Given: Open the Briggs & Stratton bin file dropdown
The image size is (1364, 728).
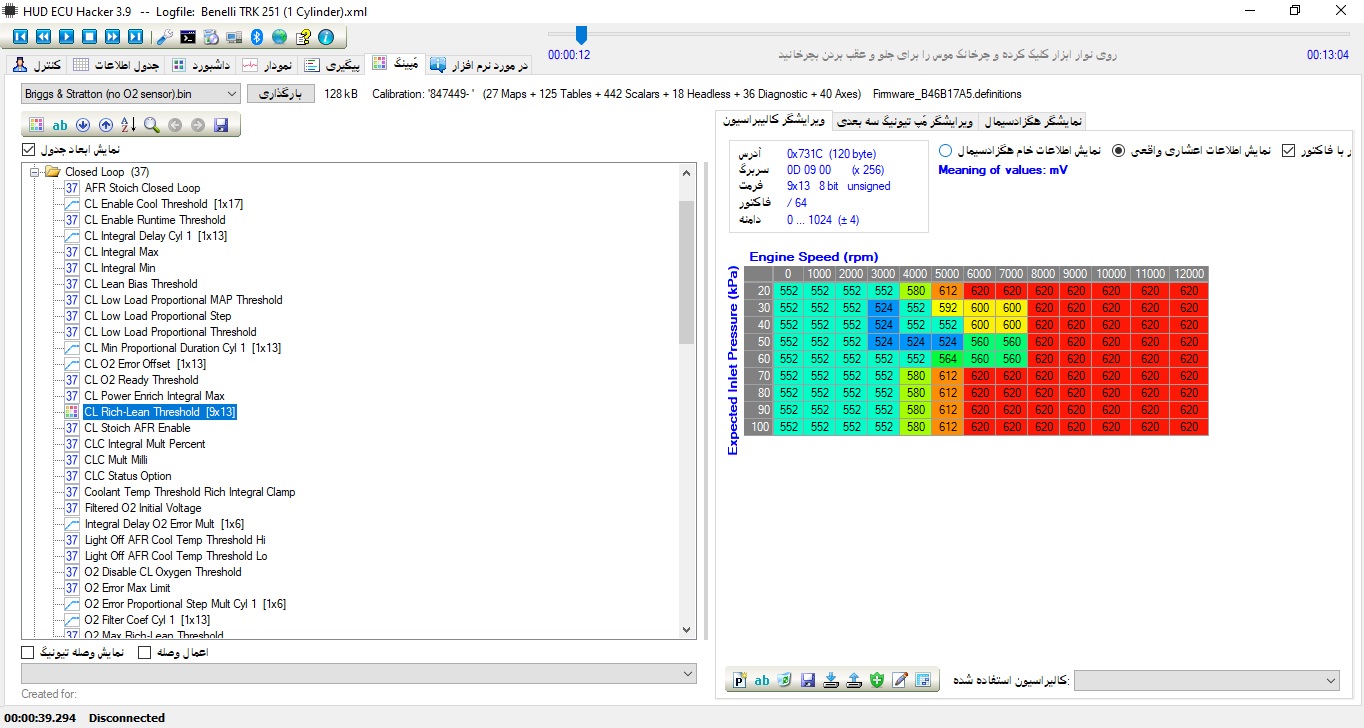Looking at the screenshot, I should tap(131, 94).
